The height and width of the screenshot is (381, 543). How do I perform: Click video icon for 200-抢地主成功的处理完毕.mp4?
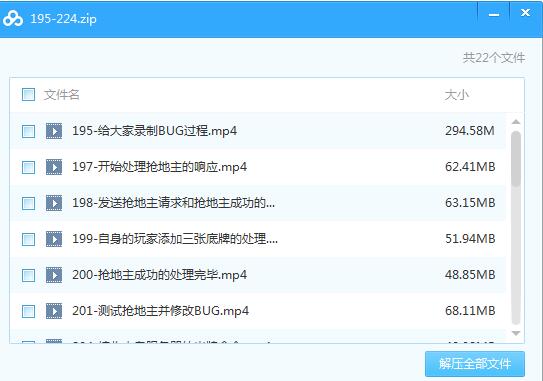point(54,275)
